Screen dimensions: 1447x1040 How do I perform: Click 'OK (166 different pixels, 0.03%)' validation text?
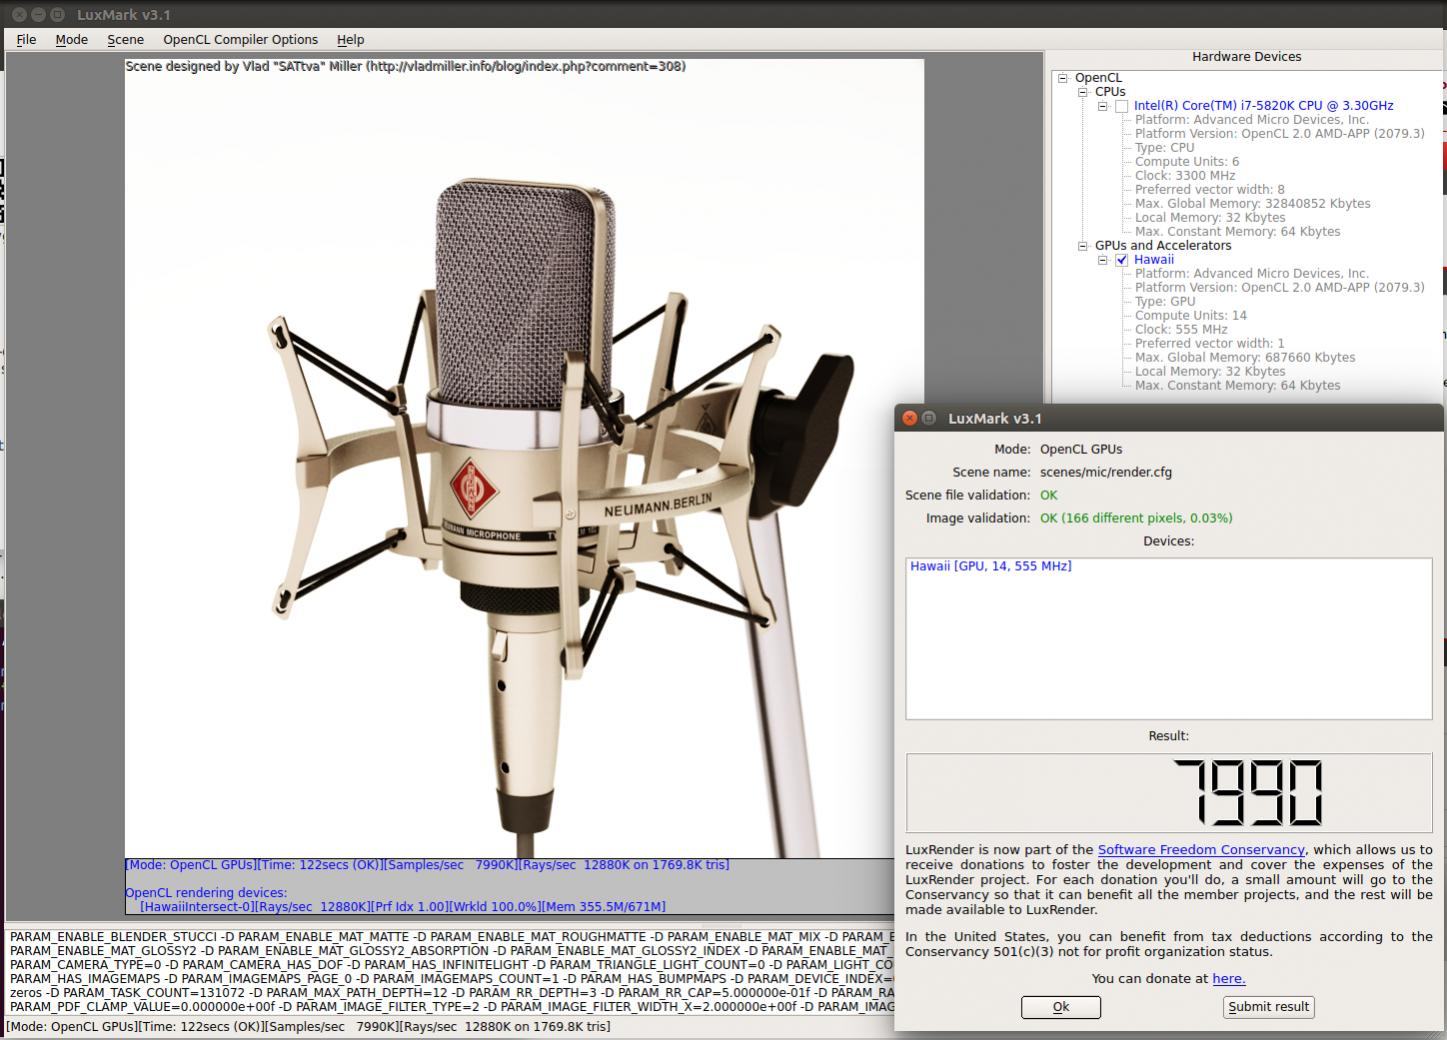[x=1136, y=518]
